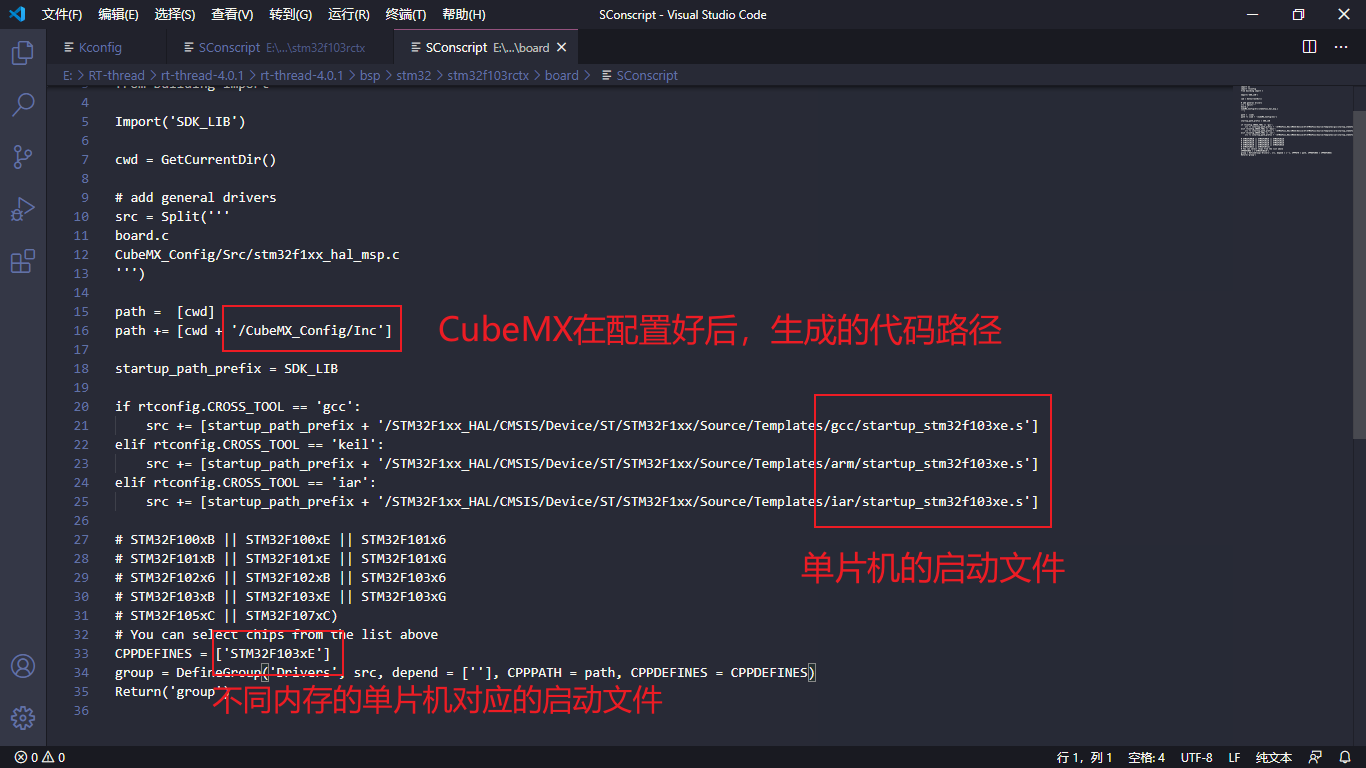Viewport: 1366px width, 768px height.
Task: Click the '# add general drivers' comment
Action: pyautogui.click(x=196, y=197)
